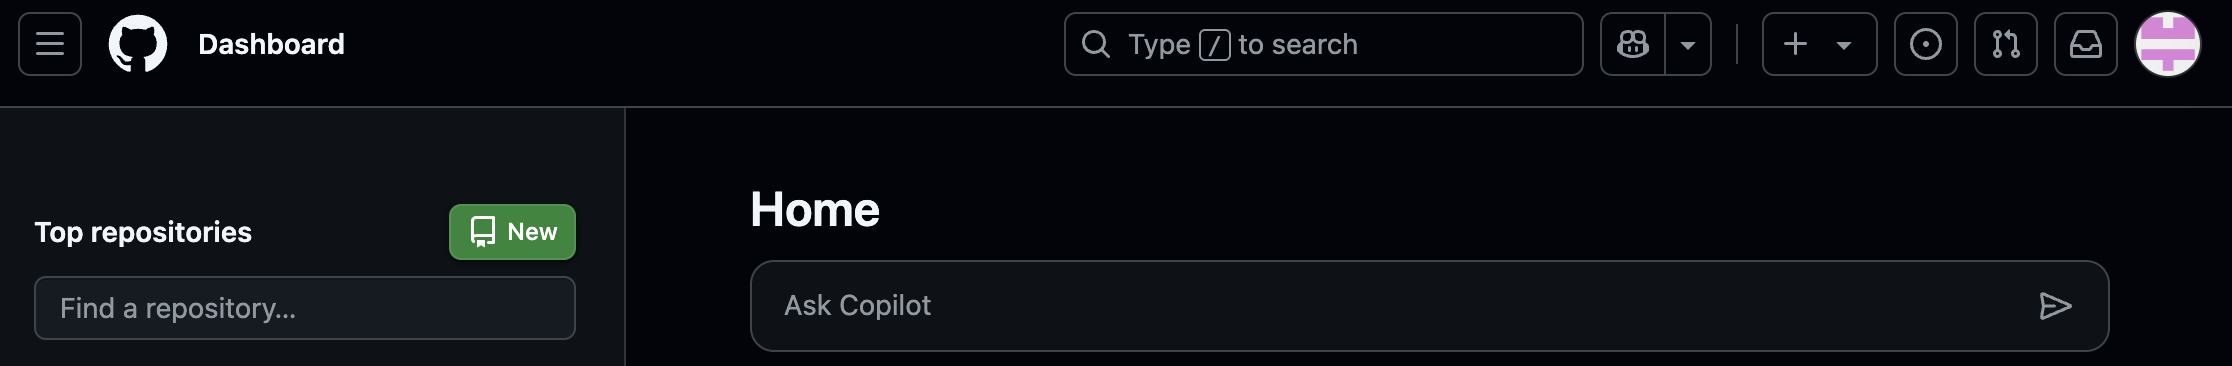Open the hamburger global navigation menu

tap(50, 44)
